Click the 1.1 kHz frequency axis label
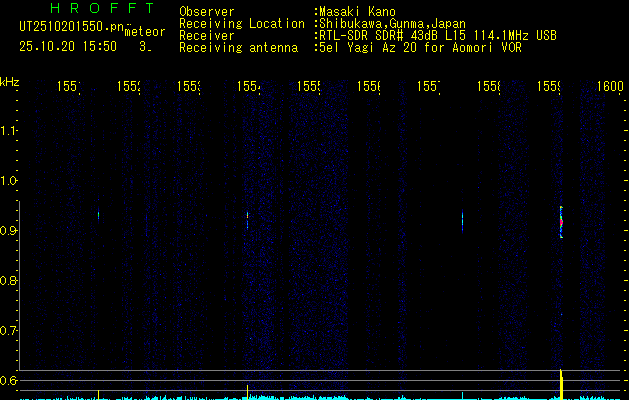629x400 pixels. tap(7, 130)
